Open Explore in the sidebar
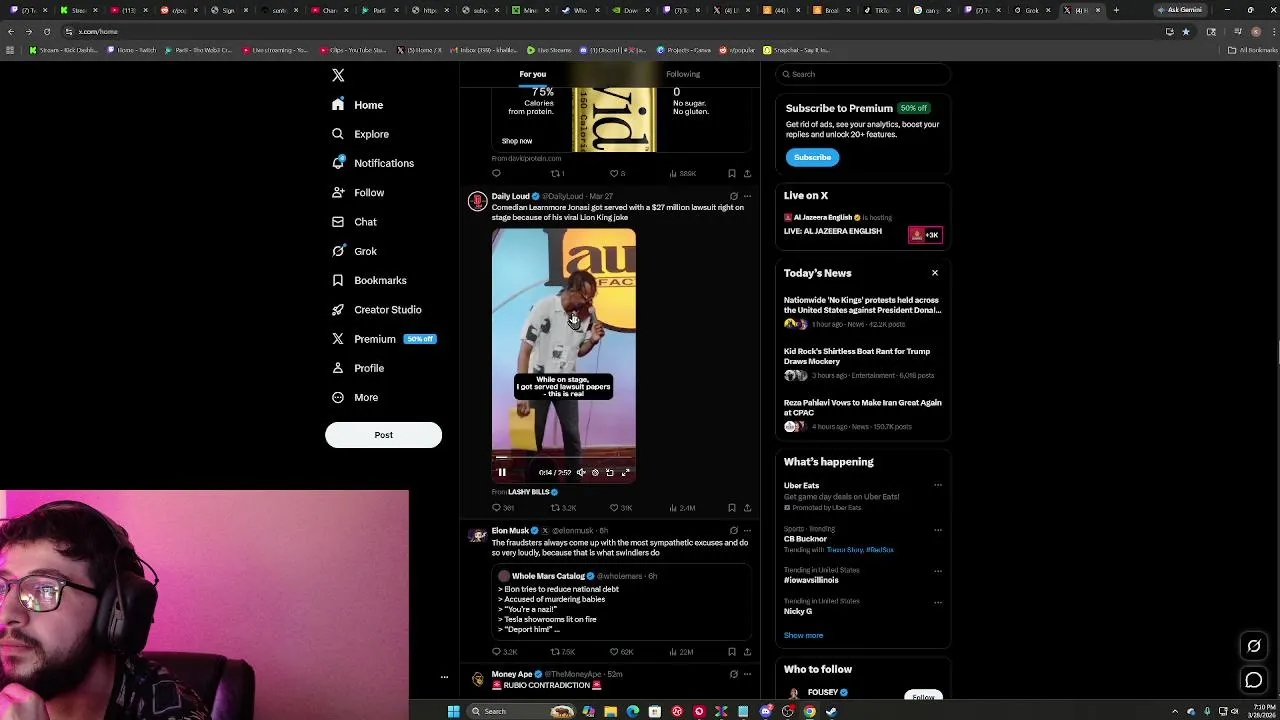The height and width of the screenshot is (720, 1280). point(360,134)
